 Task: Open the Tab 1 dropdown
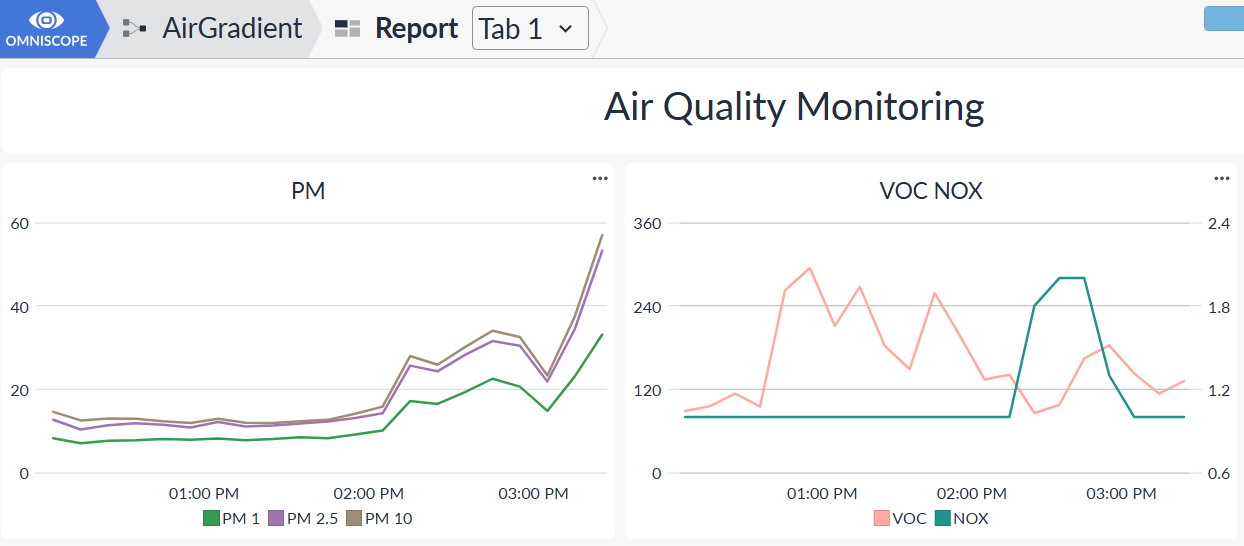(x=530, y=29)
